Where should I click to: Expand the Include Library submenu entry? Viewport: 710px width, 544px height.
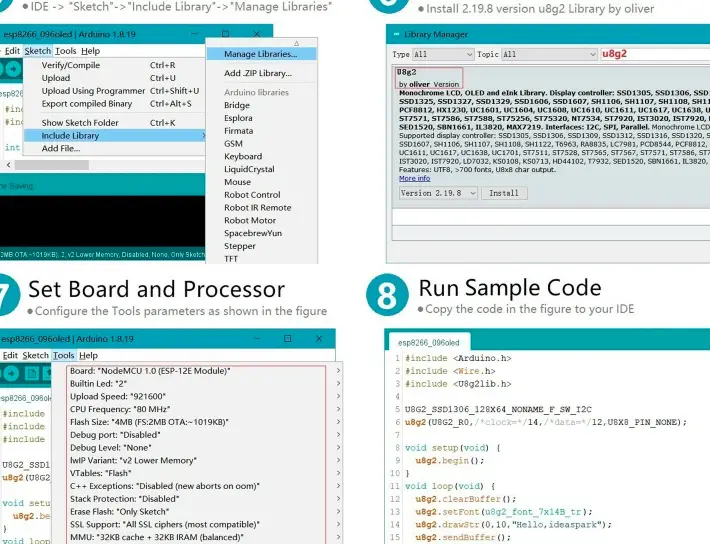(x=115, y=135)
